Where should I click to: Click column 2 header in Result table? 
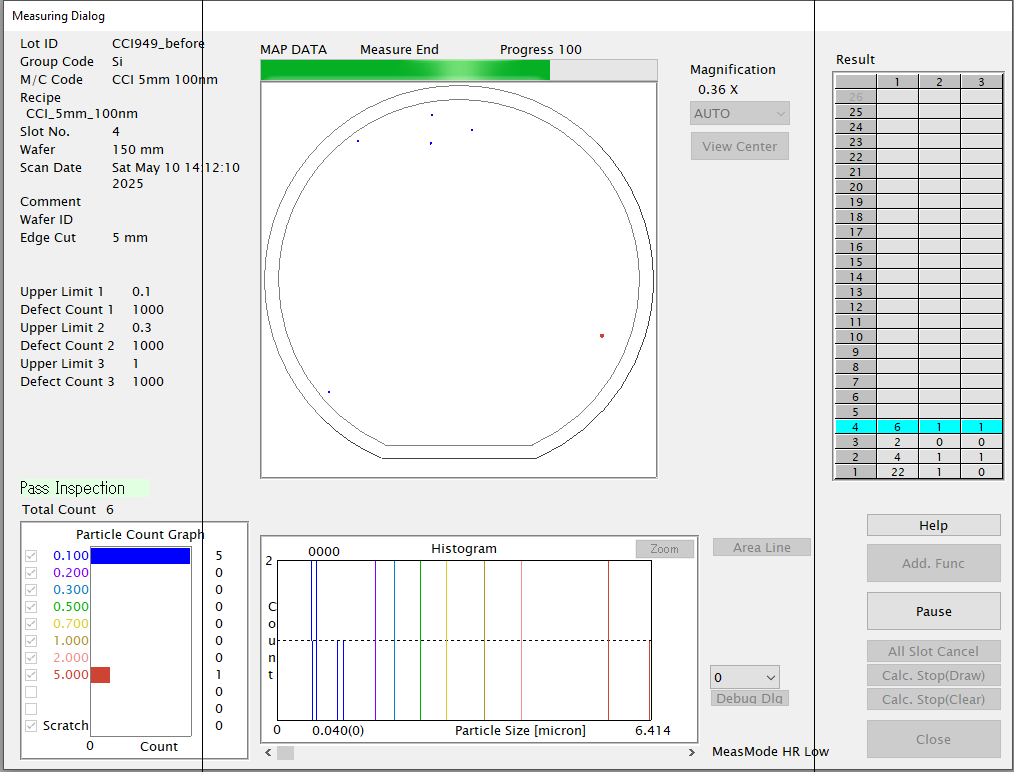(940, 82)
